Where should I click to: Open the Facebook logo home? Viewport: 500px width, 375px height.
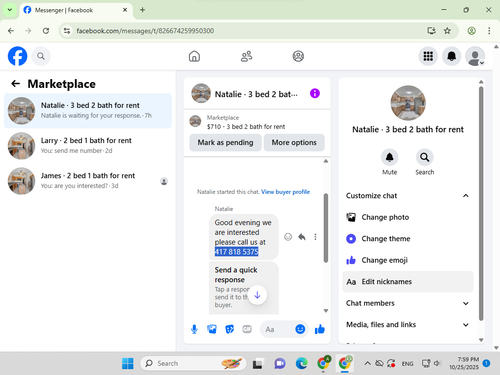click(x=17, y=56)
